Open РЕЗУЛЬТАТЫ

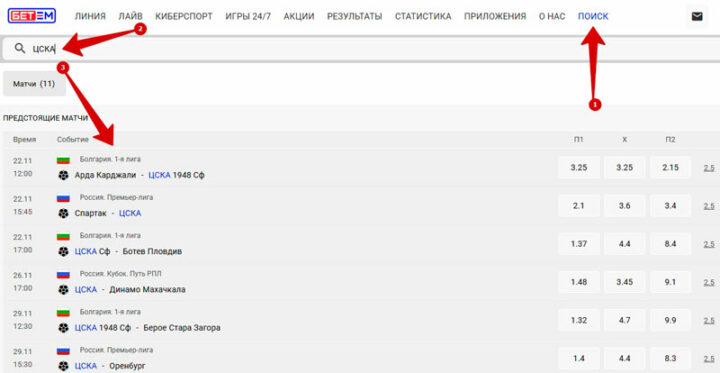coord(354,17)
